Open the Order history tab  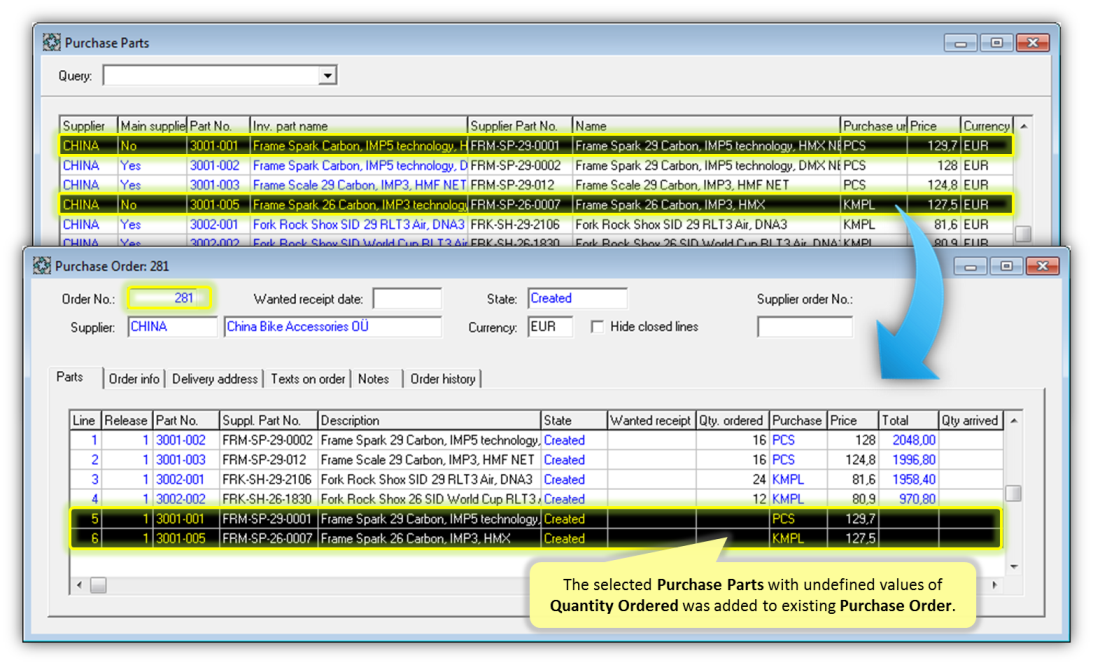click(x=443, y=378)
